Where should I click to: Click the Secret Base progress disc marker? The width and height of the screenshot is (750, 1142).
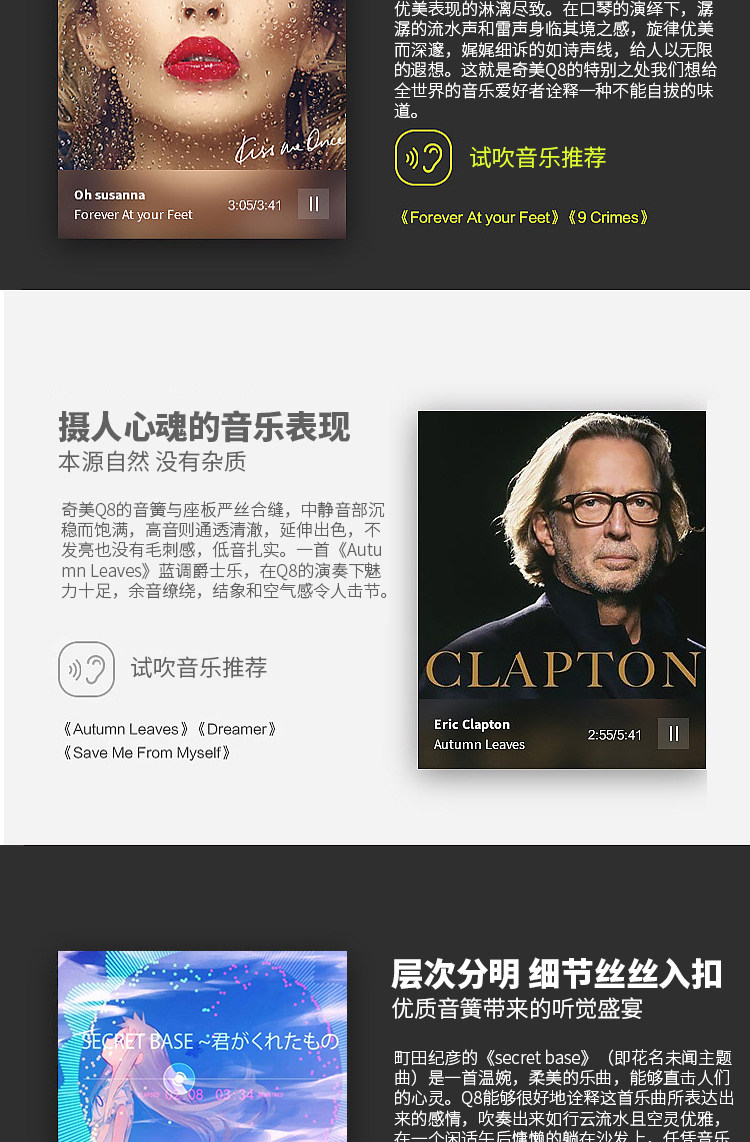pos(178,1079)
